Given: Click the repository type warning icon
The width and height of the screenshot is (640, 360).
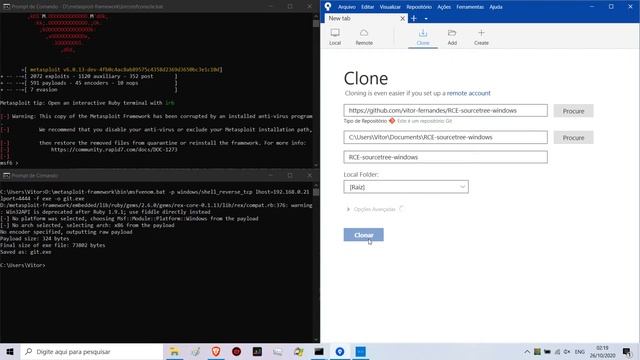Looking at the screenshot, I should (x=392, y=121).
